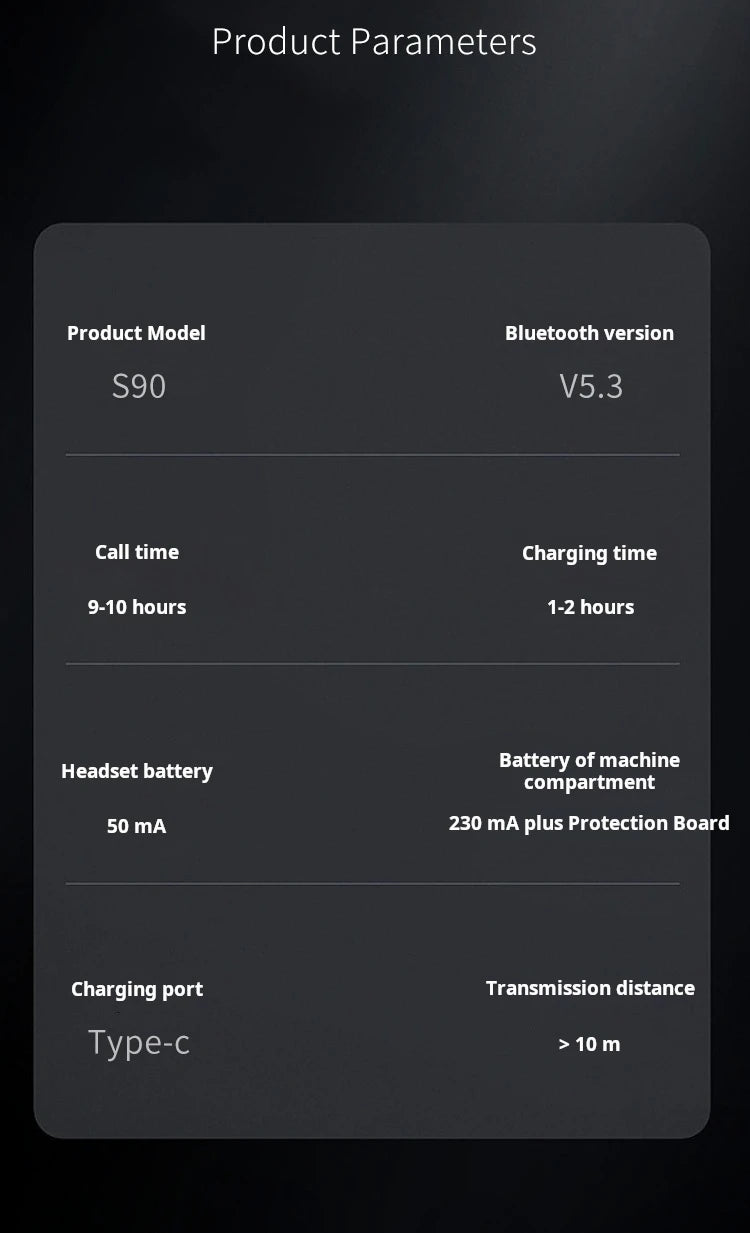Click the V5.3 Bluetooth value
This screenshot has width=750, height=1233.
(591, 386)
